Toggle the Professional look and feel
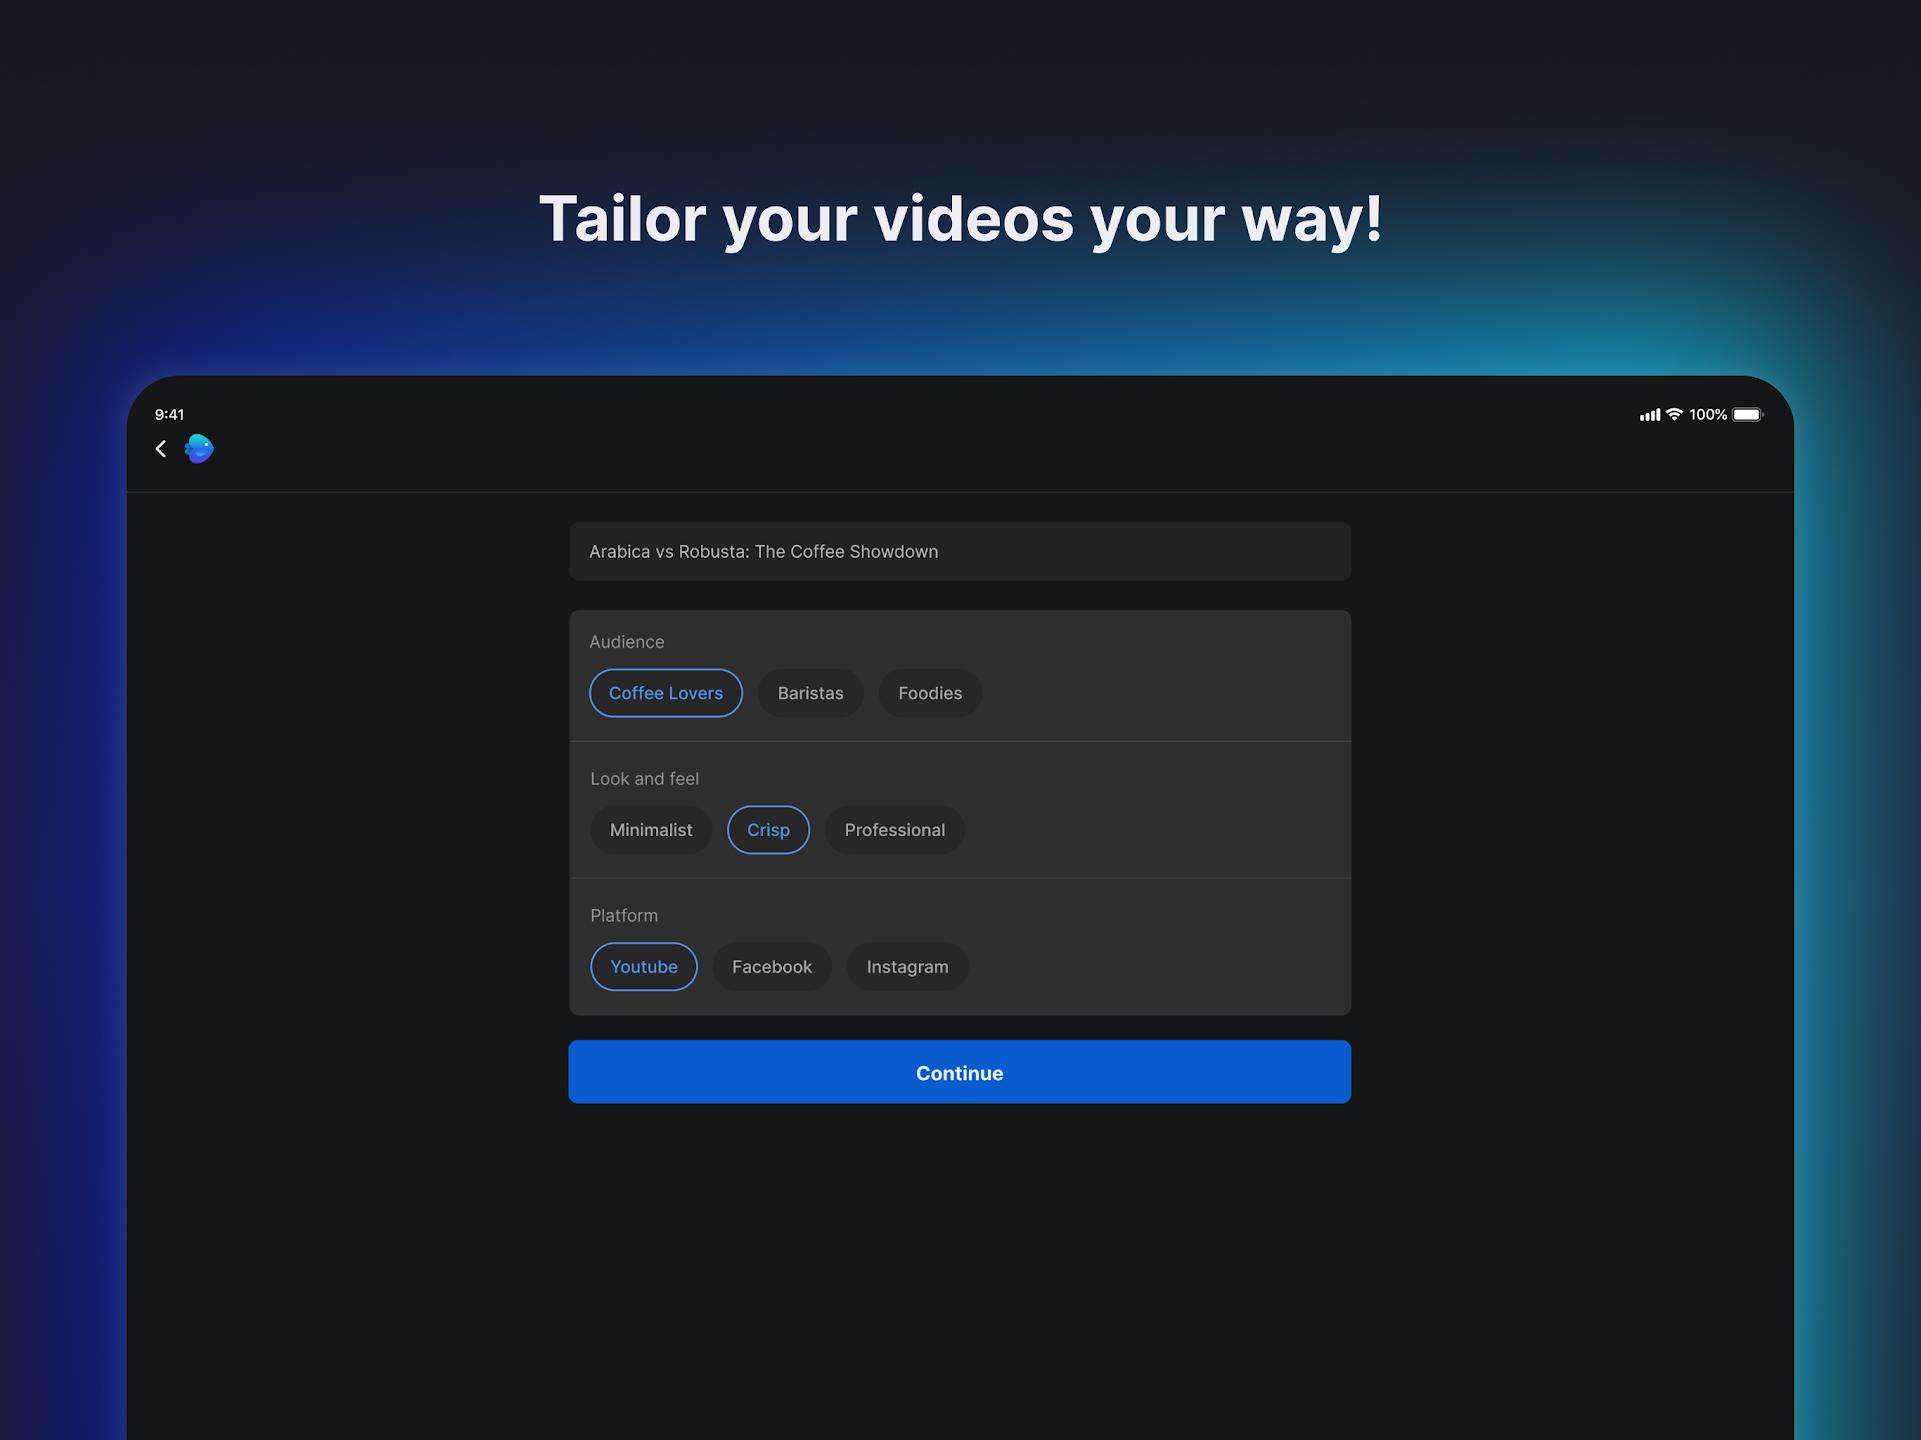 pyautogui.click(x=894, y=829)
